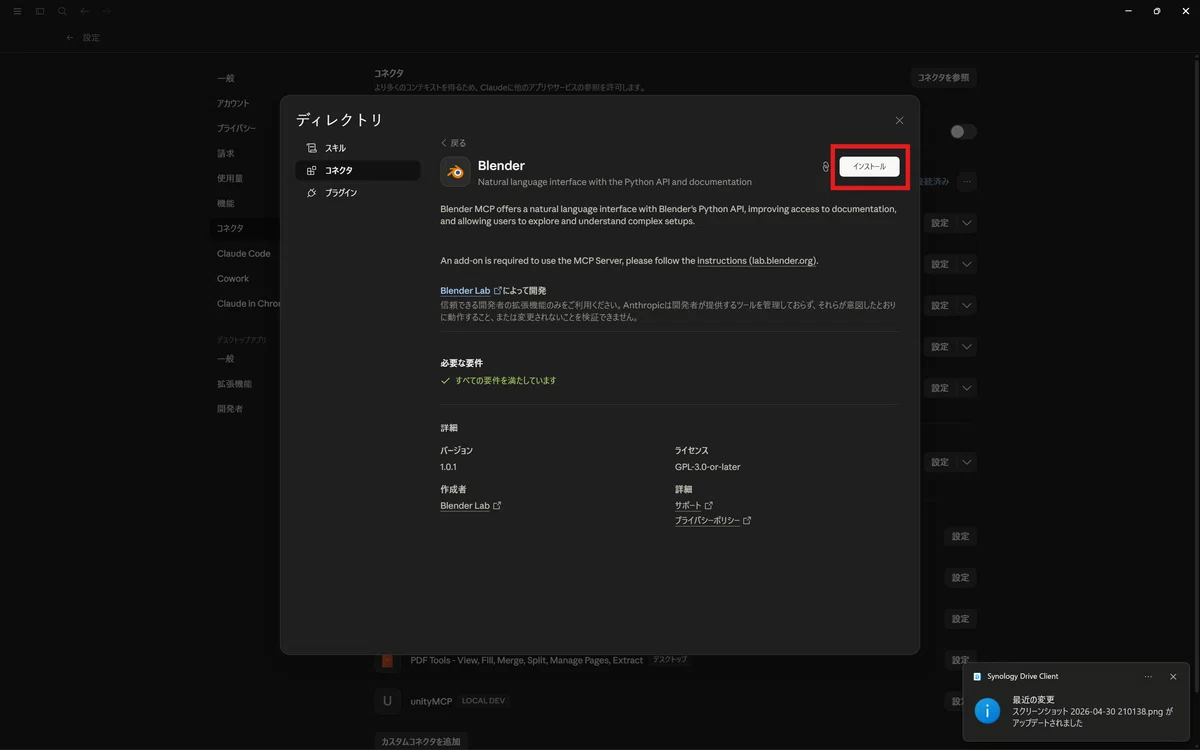This screenshot has width=1200, height=750.
Task: Open 一般 under デスクトップアプリ section
Action: click(x=226, y=359)
